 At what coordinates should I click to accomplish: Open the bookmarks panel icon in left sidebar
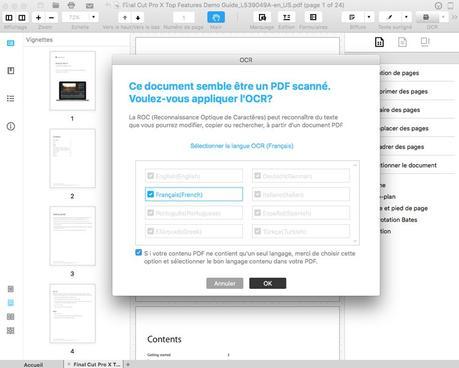coord(11,70)
